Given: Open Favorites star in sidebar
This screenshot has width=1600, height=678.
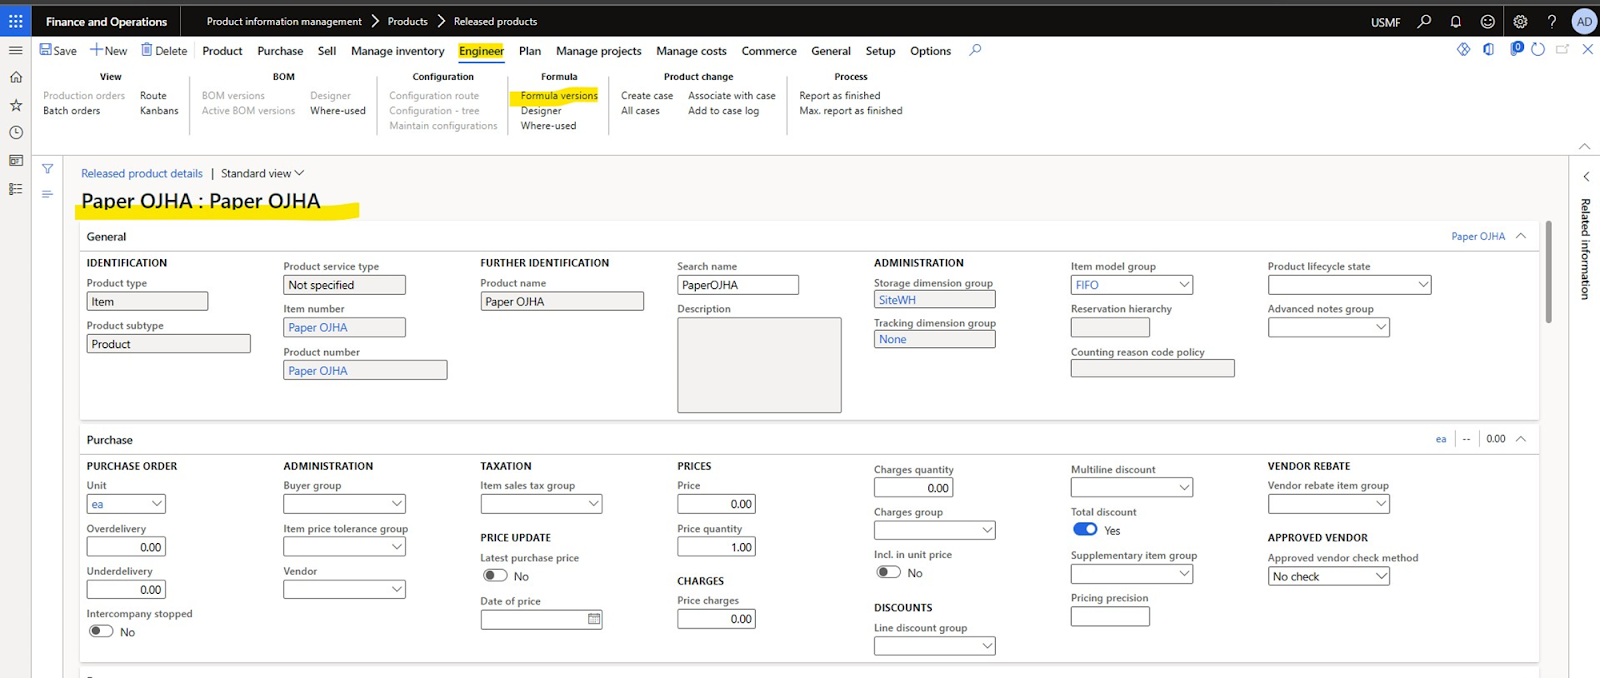Looking at the screenshot, I should click(x=15, y=105).
